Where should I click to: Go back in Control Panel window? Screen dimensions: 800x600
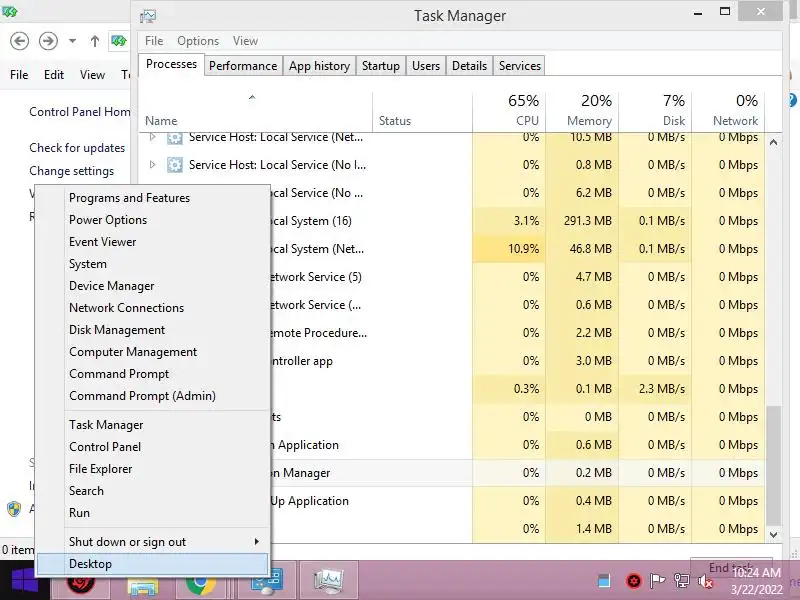[19, 41]
